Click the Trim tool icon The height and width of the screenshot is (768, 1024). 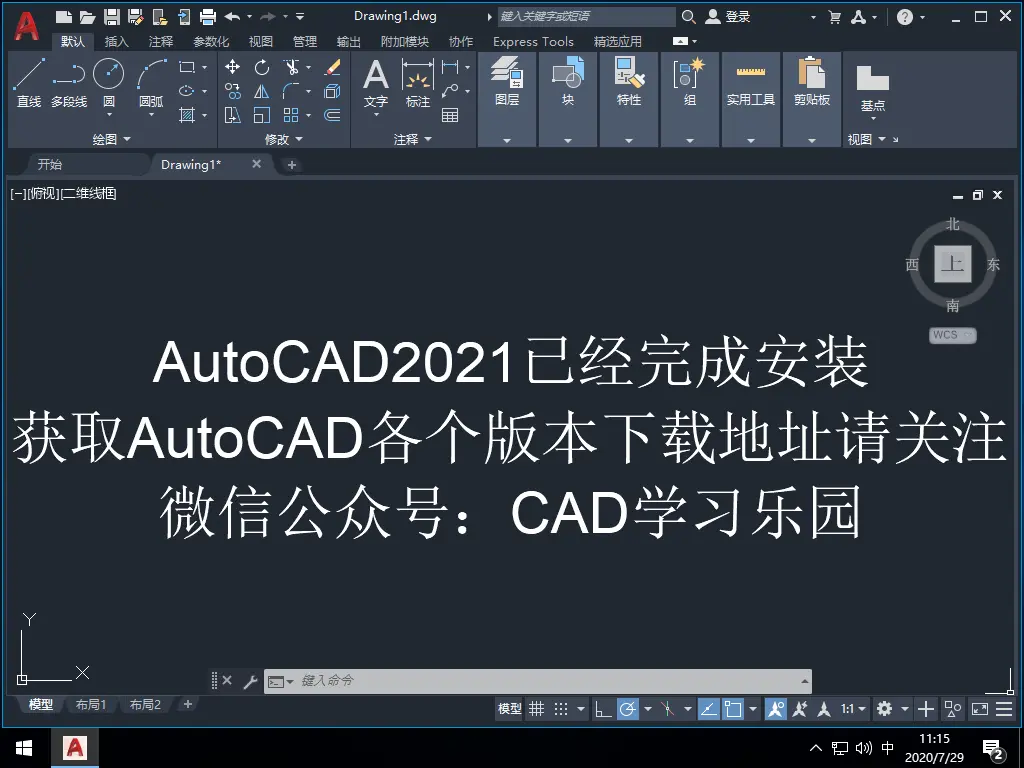point(291,67)
